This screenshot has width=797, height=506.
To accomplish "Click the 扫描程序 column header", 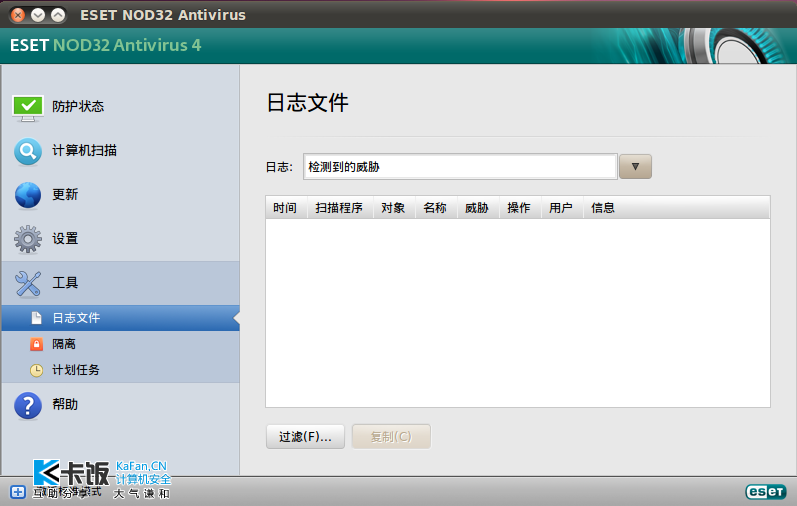I will tap(339, 208).
